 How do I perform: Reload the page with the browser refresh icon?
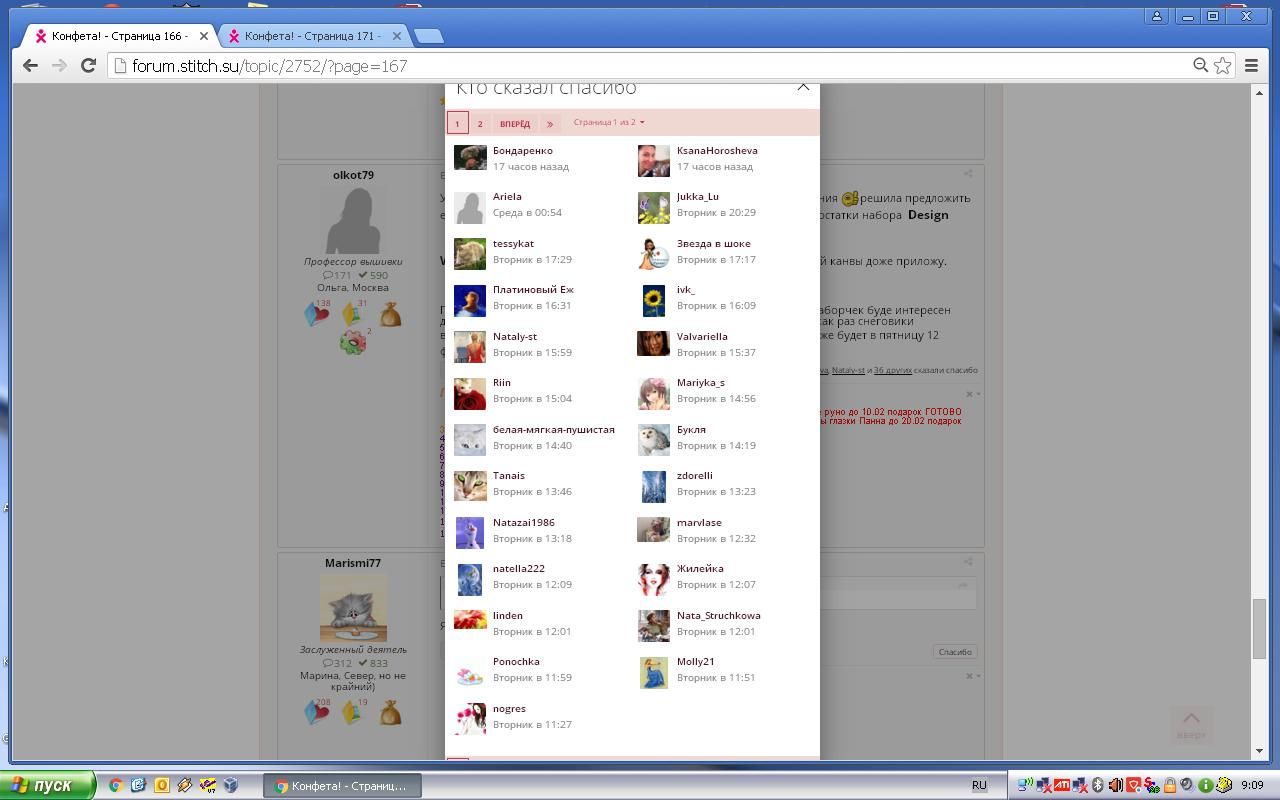[88, 66]
